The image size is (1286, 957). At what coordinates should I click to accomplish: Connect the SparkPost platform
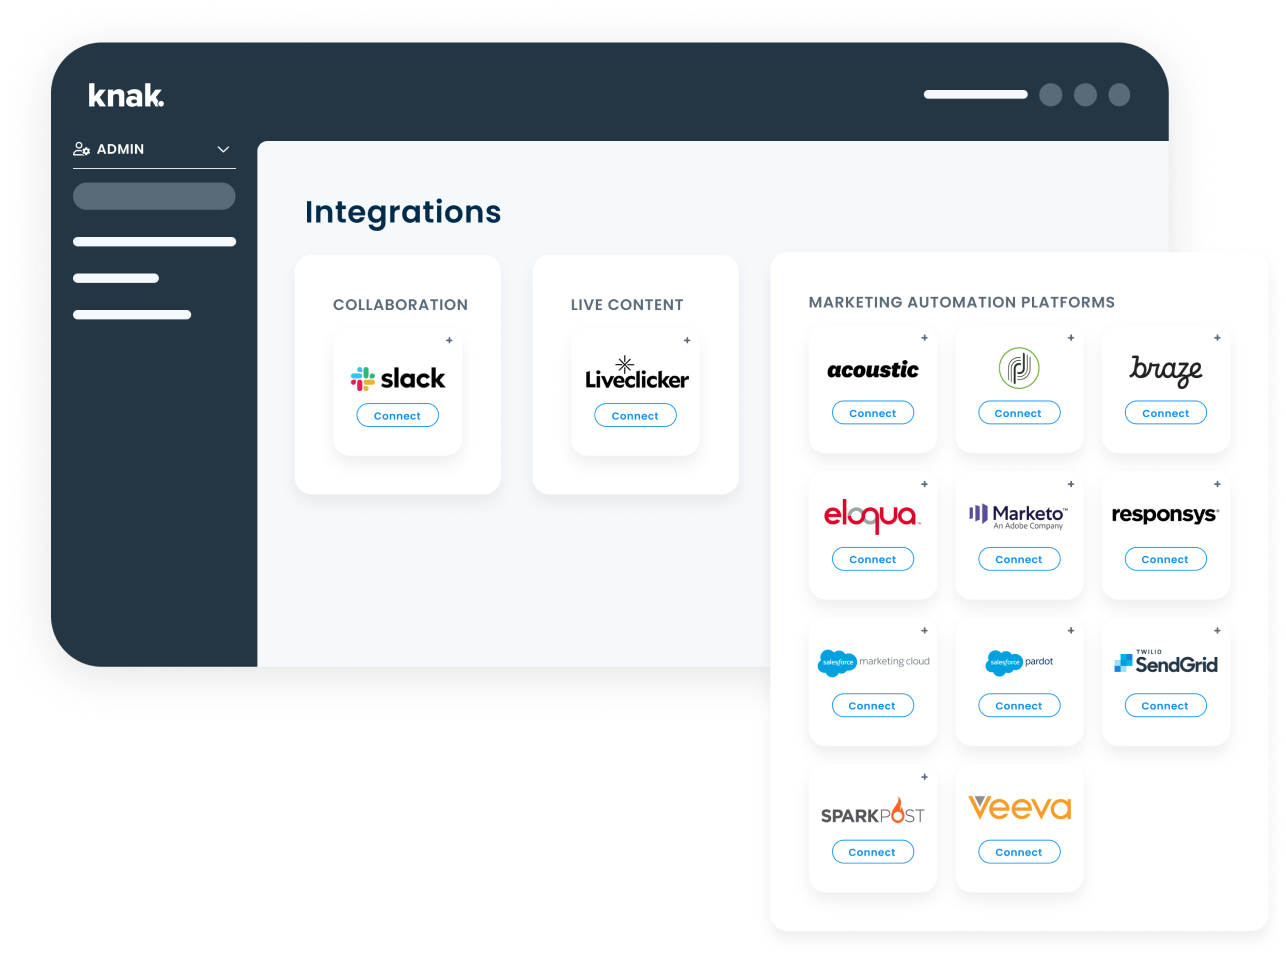click(x=873, y=853)
